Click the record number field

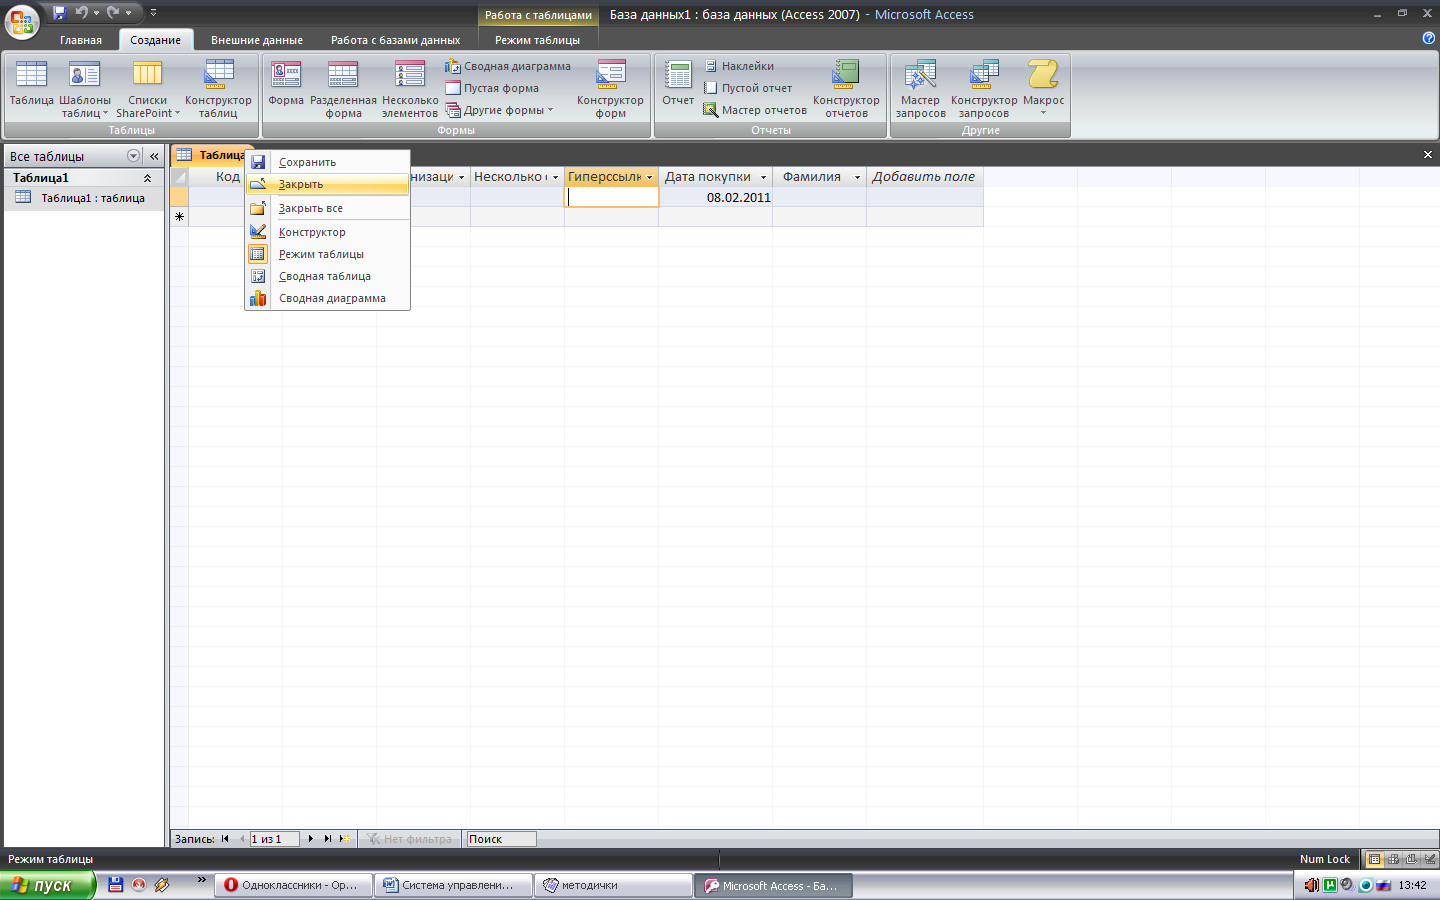pos(274,839)
